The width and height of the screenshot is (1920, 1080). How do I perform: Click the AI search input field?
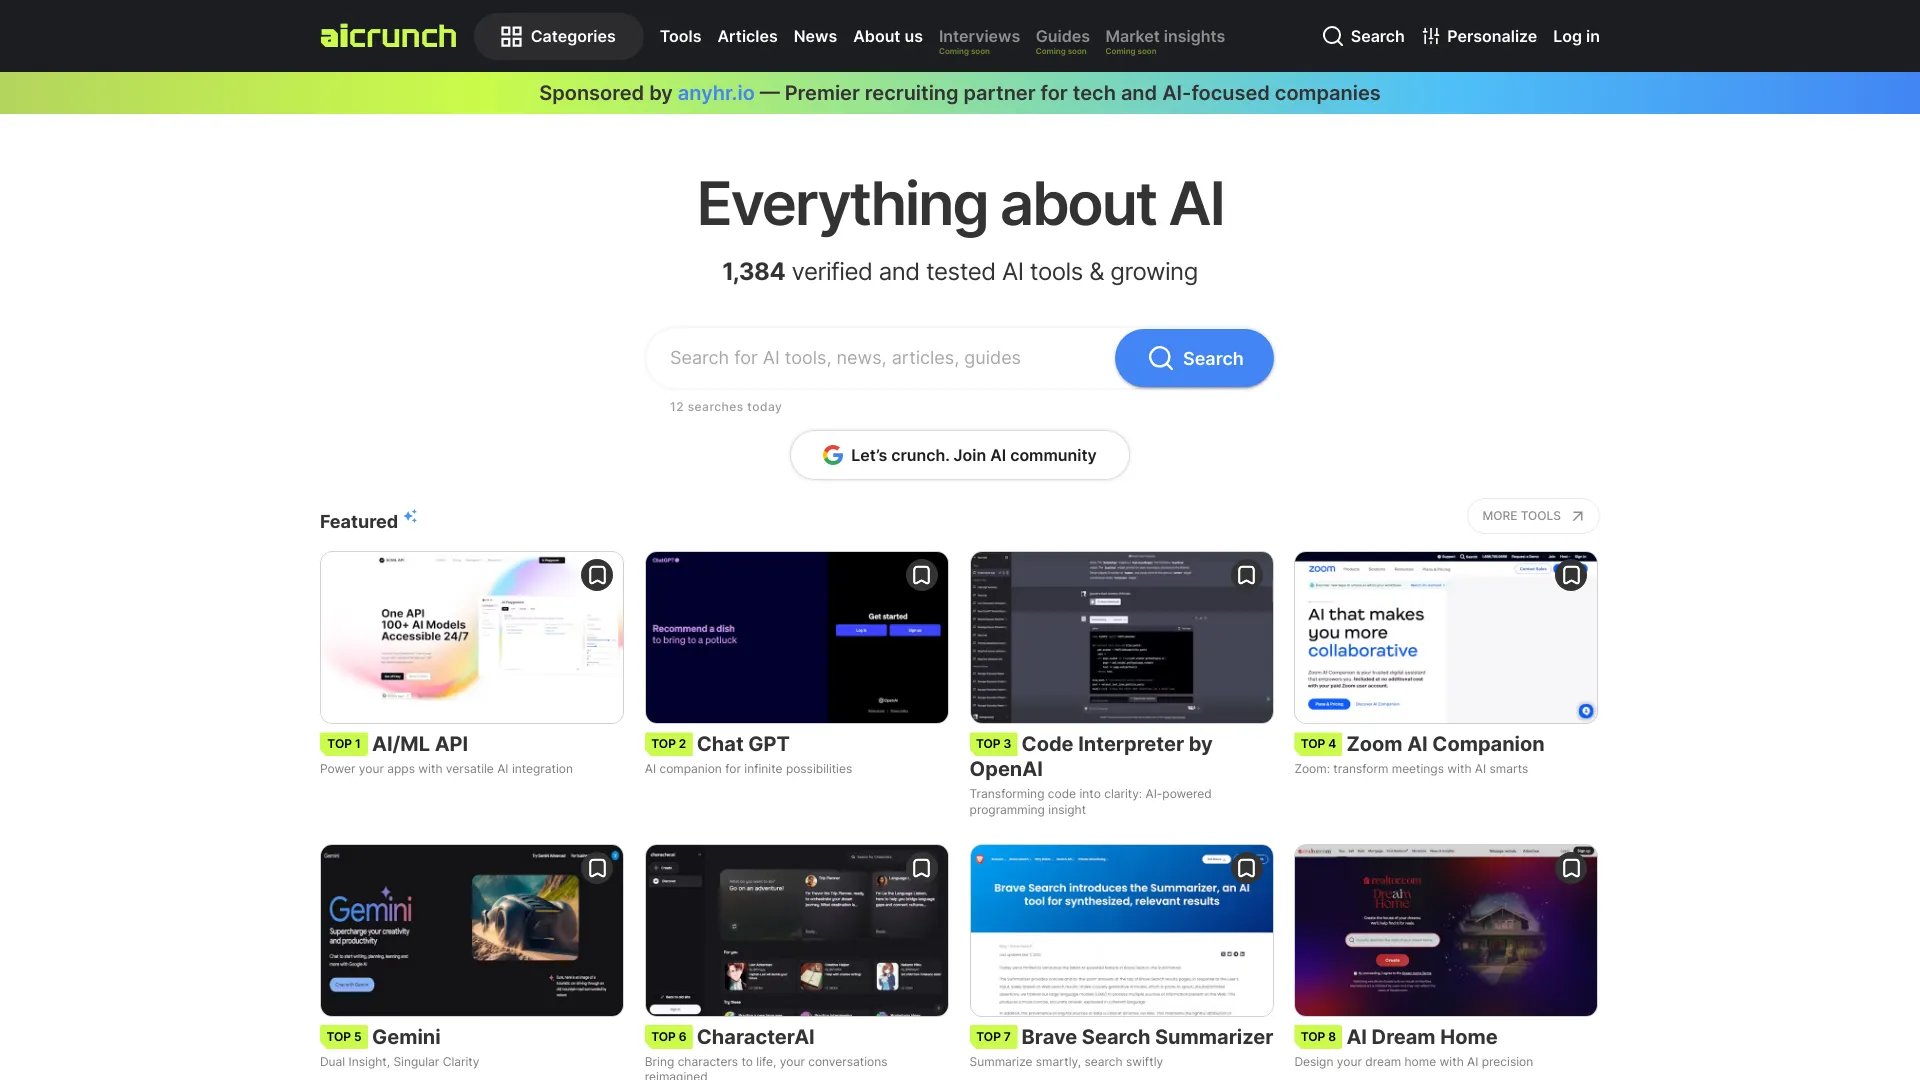[884, 357]
